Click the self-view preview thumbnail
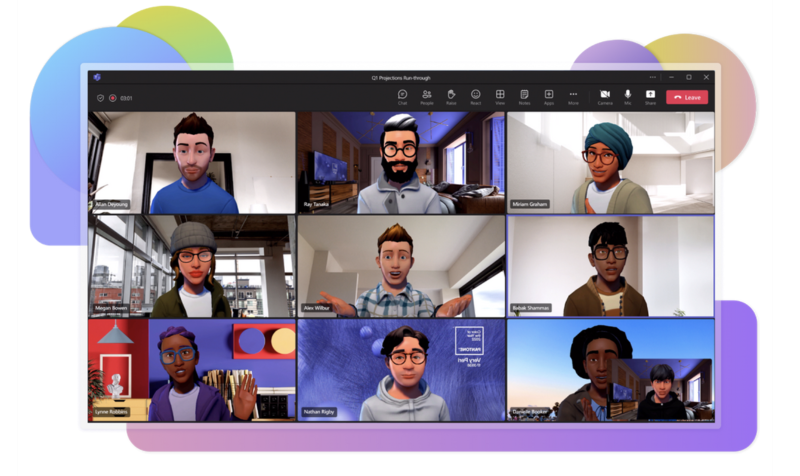This screenshot has height=476, width=800. 662,389
